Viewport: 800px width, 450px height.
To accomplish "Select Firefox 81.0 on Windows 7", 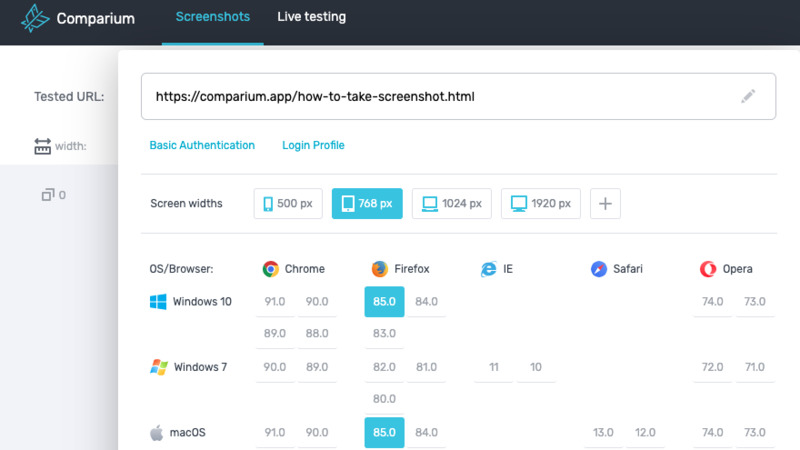I will click(426, 367).
